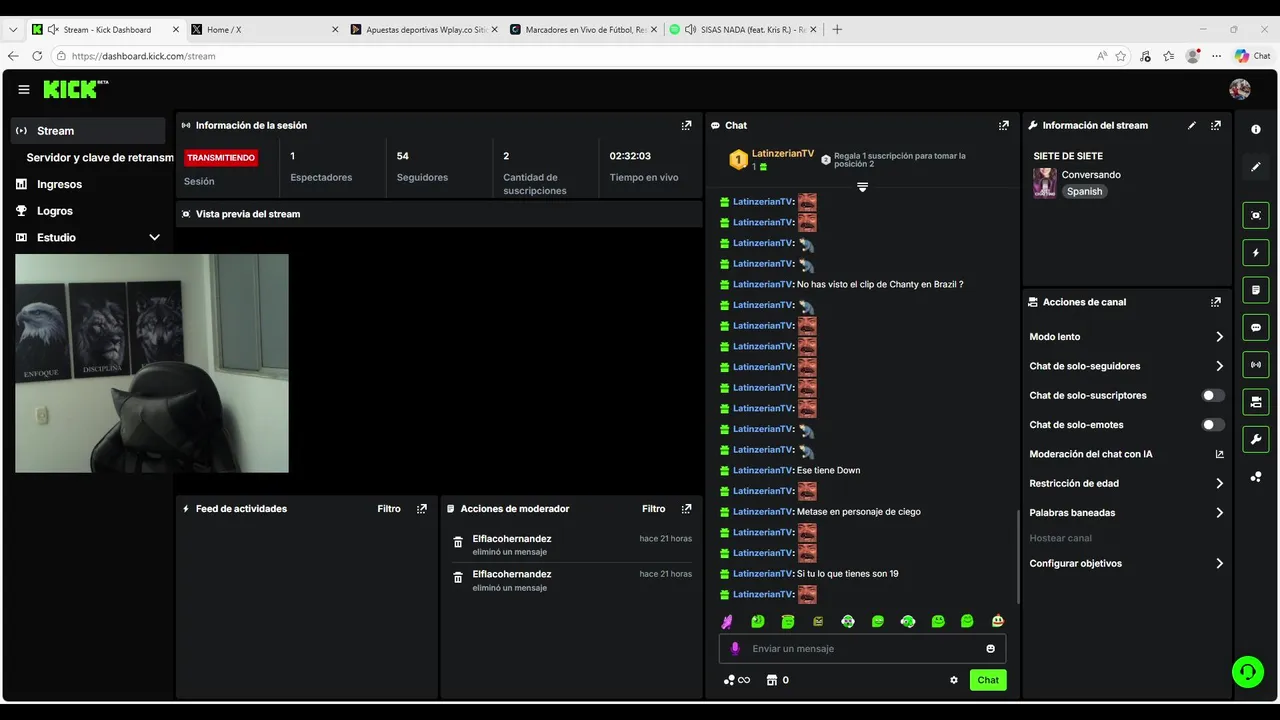Viewport: 1280px width, 720px height.
Task: Click the collapse arrow under the gift leaderboard
Action: [862, 187]
